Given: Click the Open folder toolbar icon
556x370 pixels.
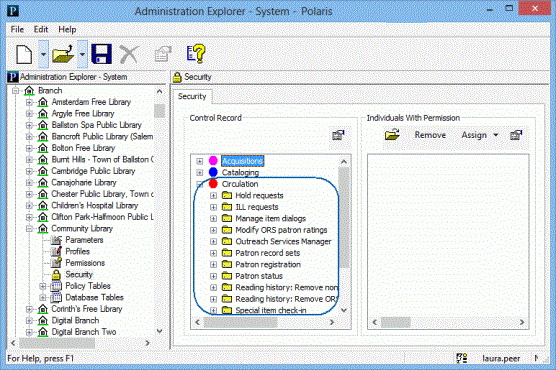Looking at the screenshot, I should (63, 54).
